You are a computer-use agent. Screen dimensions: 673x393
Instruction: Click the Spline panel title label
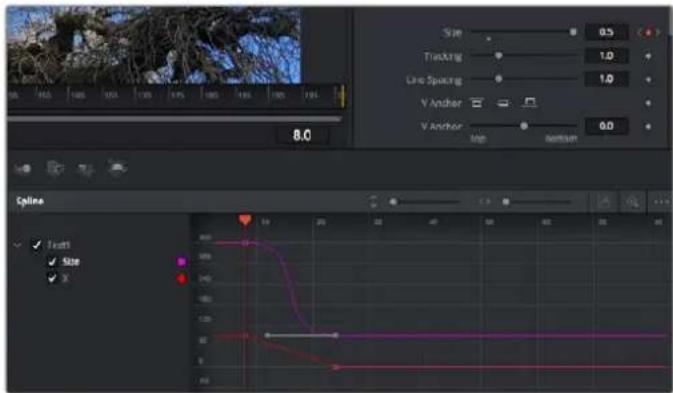[30, 201]
